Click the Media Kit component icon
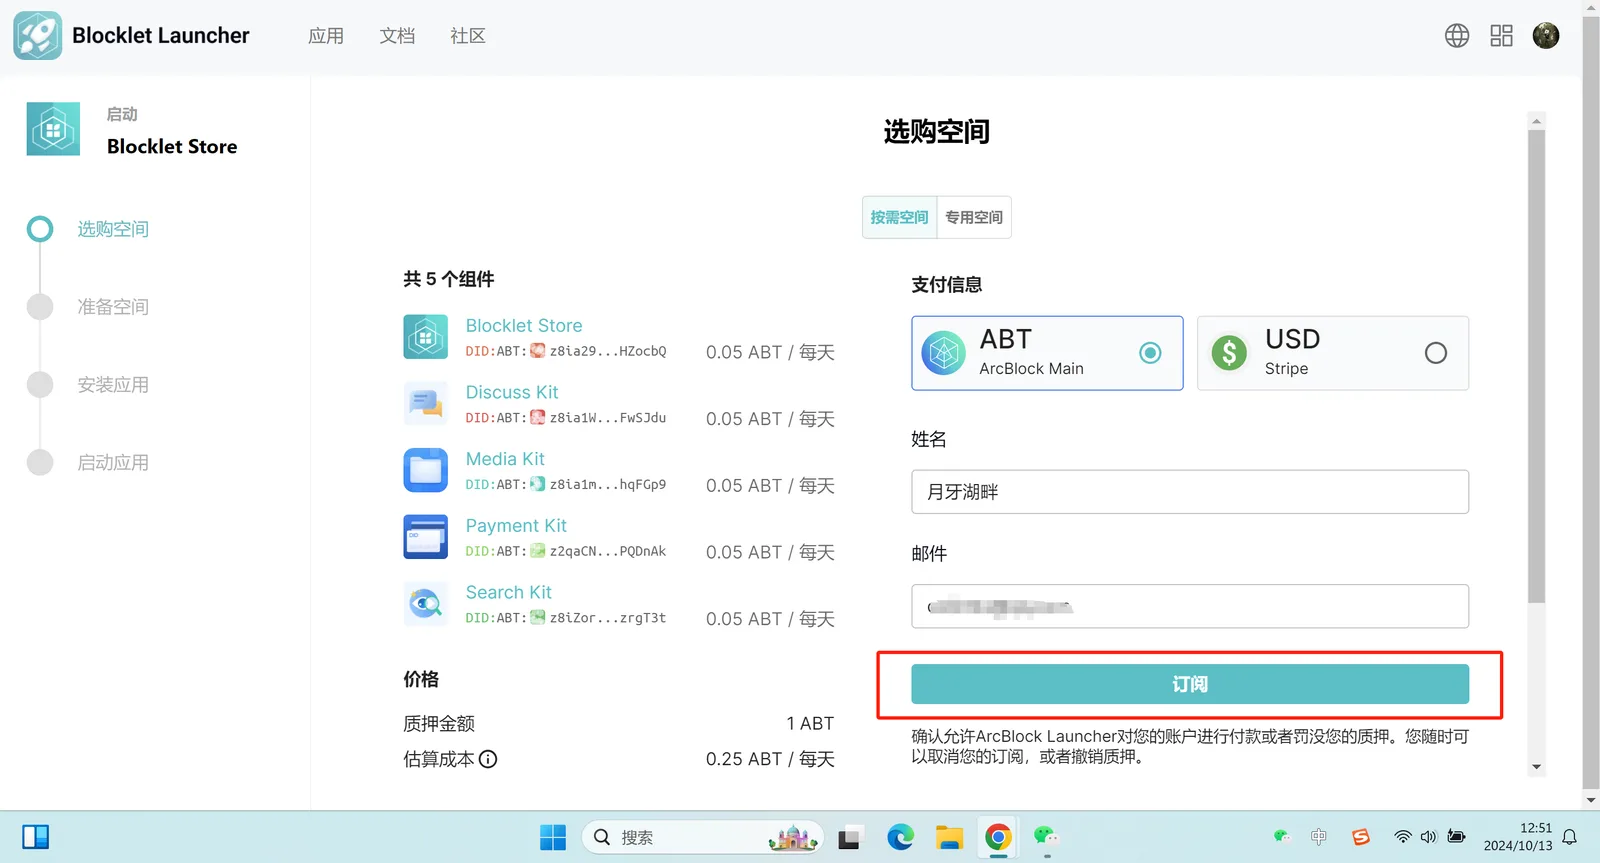 425,470
